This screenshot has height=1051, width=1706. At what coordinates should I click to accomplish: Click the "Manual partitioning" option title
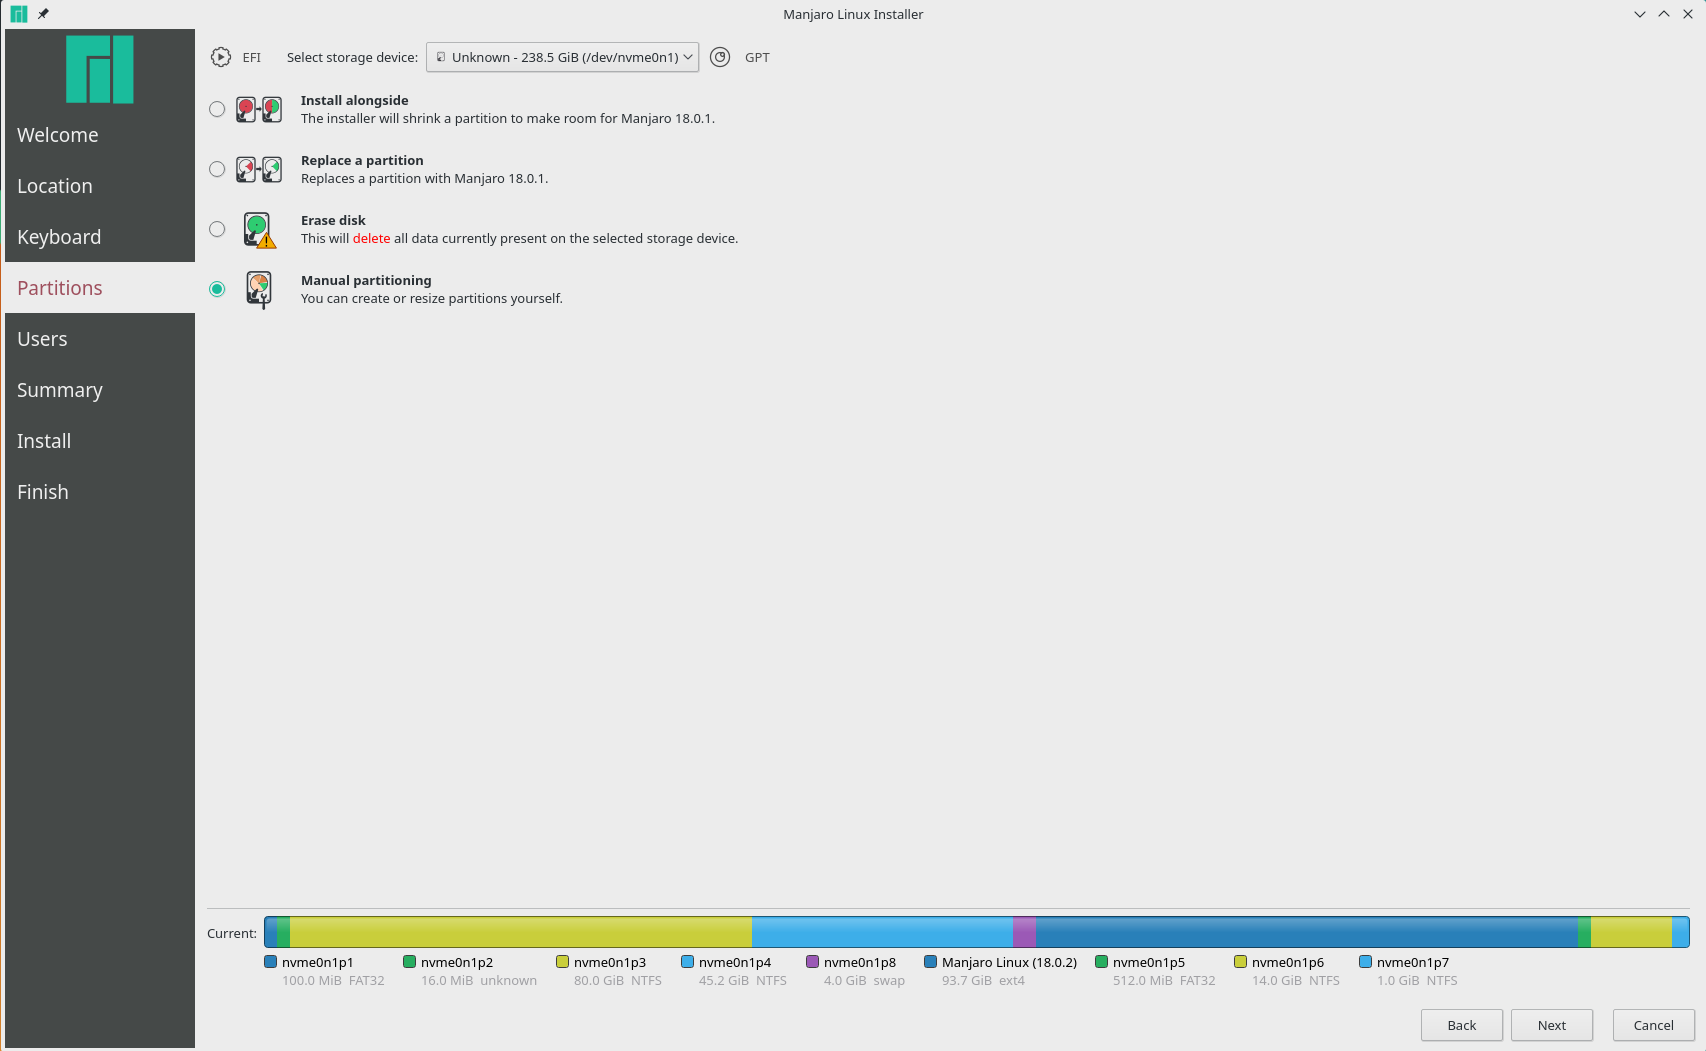[x=366, y=280]
